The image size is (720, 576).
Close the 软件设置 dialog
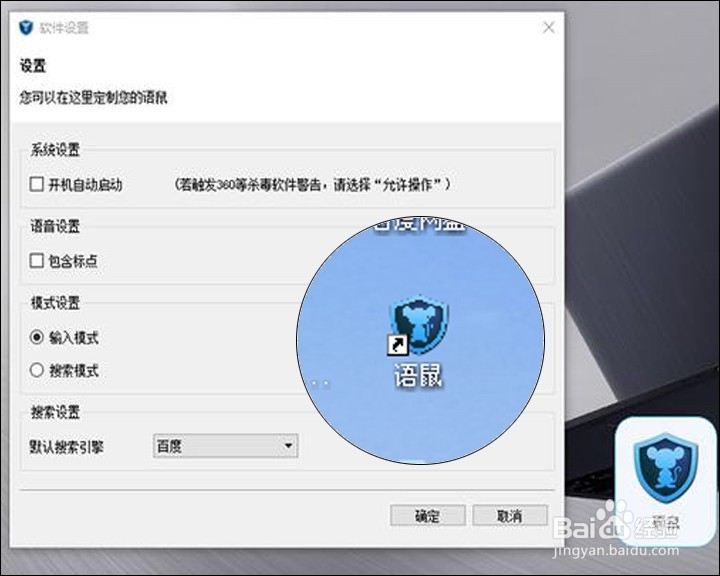pyautogui.click(x=549, y=28)
